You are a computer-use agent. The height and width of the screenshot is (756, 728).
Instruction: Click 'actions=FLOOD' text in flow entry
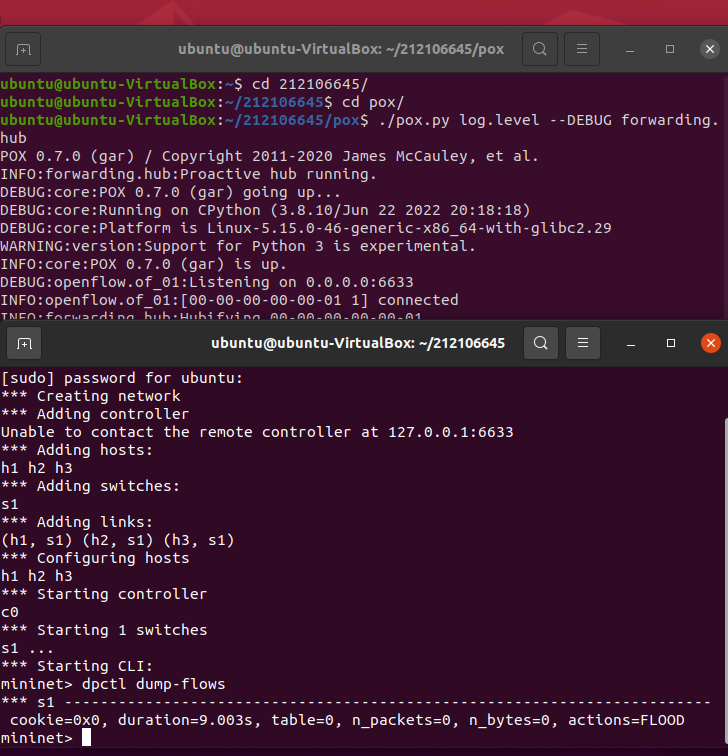pyautogui.click(x=626, y=720)
